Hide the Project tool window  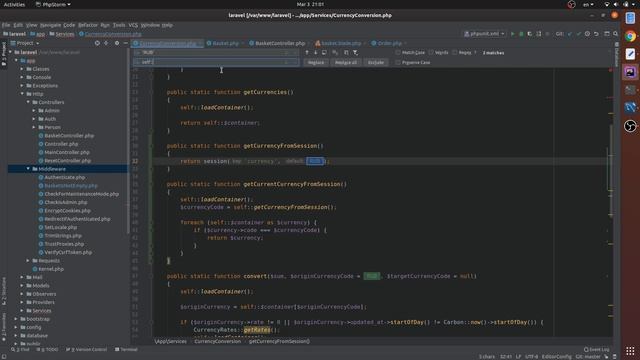[126, 43]
